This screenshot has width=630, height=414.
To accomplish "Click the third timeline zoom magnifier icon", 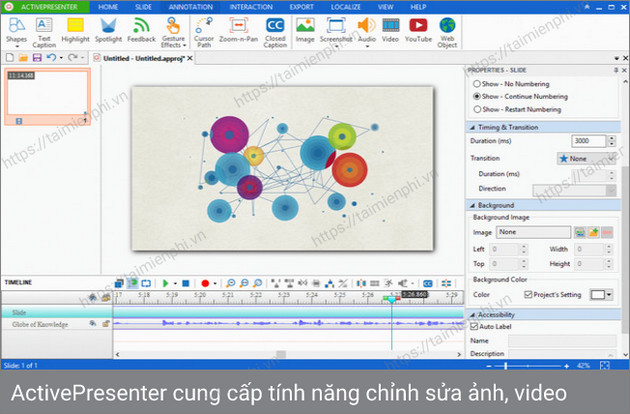I will (258, 283).
